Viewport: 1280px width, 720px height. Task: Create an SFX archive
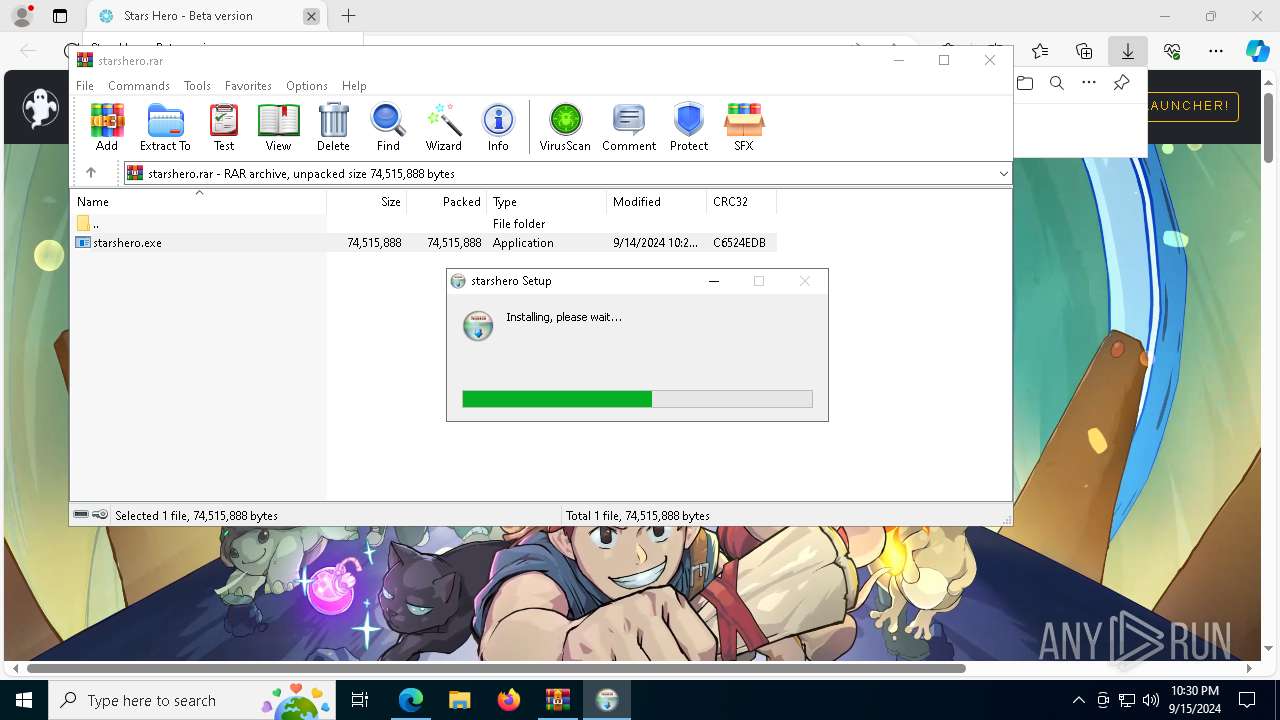tap(744, 127)
